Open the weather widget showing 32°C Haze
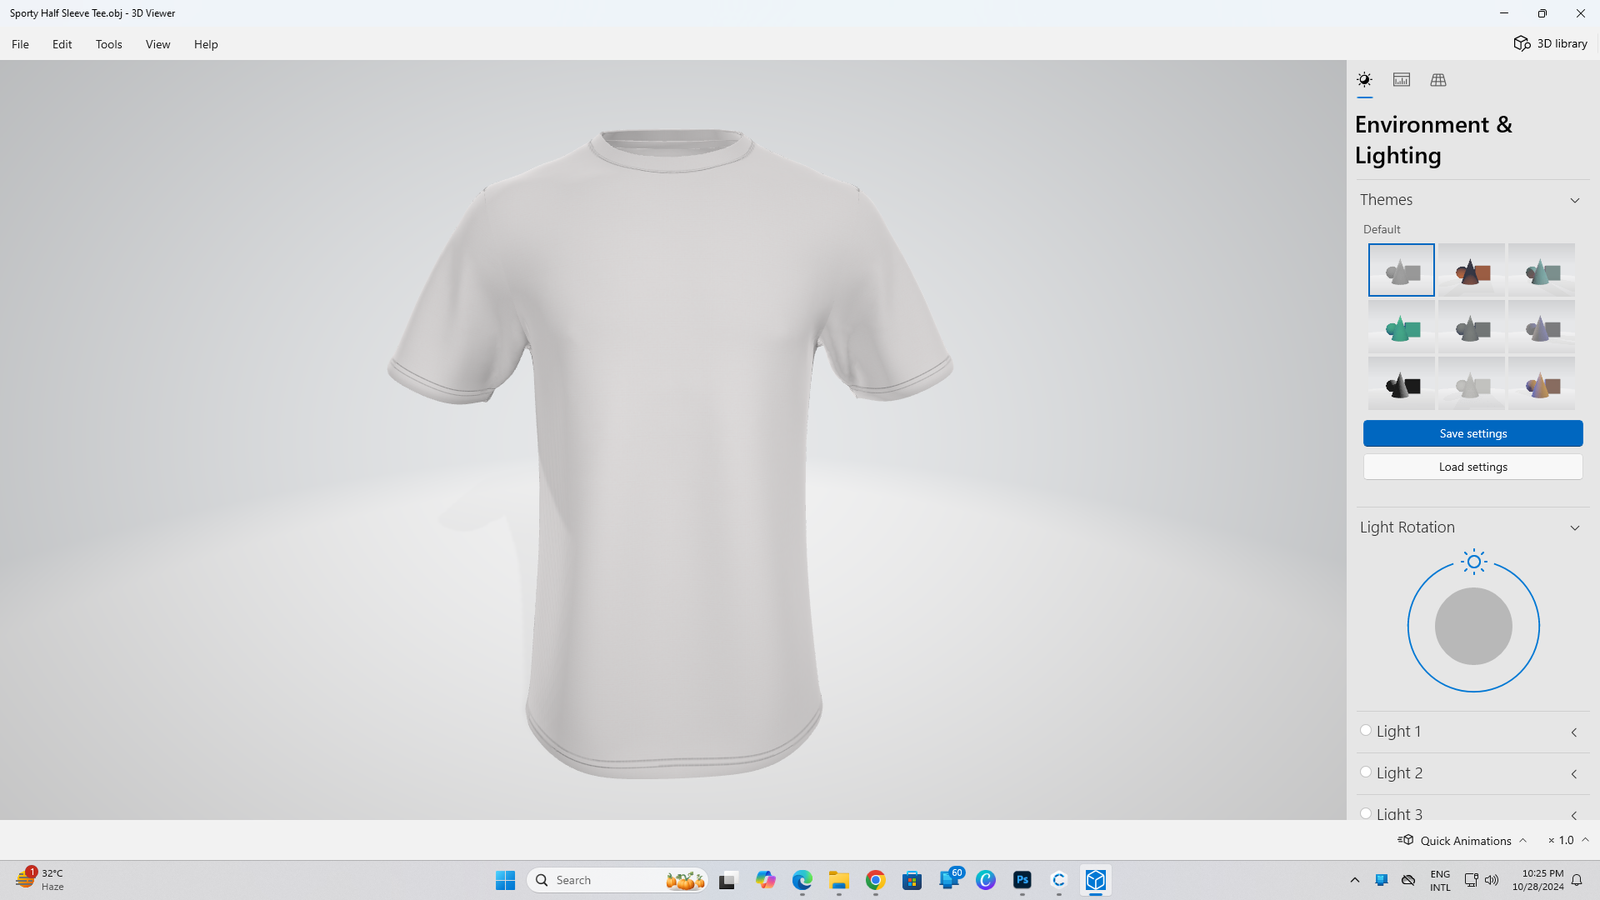 click(40, 880)
